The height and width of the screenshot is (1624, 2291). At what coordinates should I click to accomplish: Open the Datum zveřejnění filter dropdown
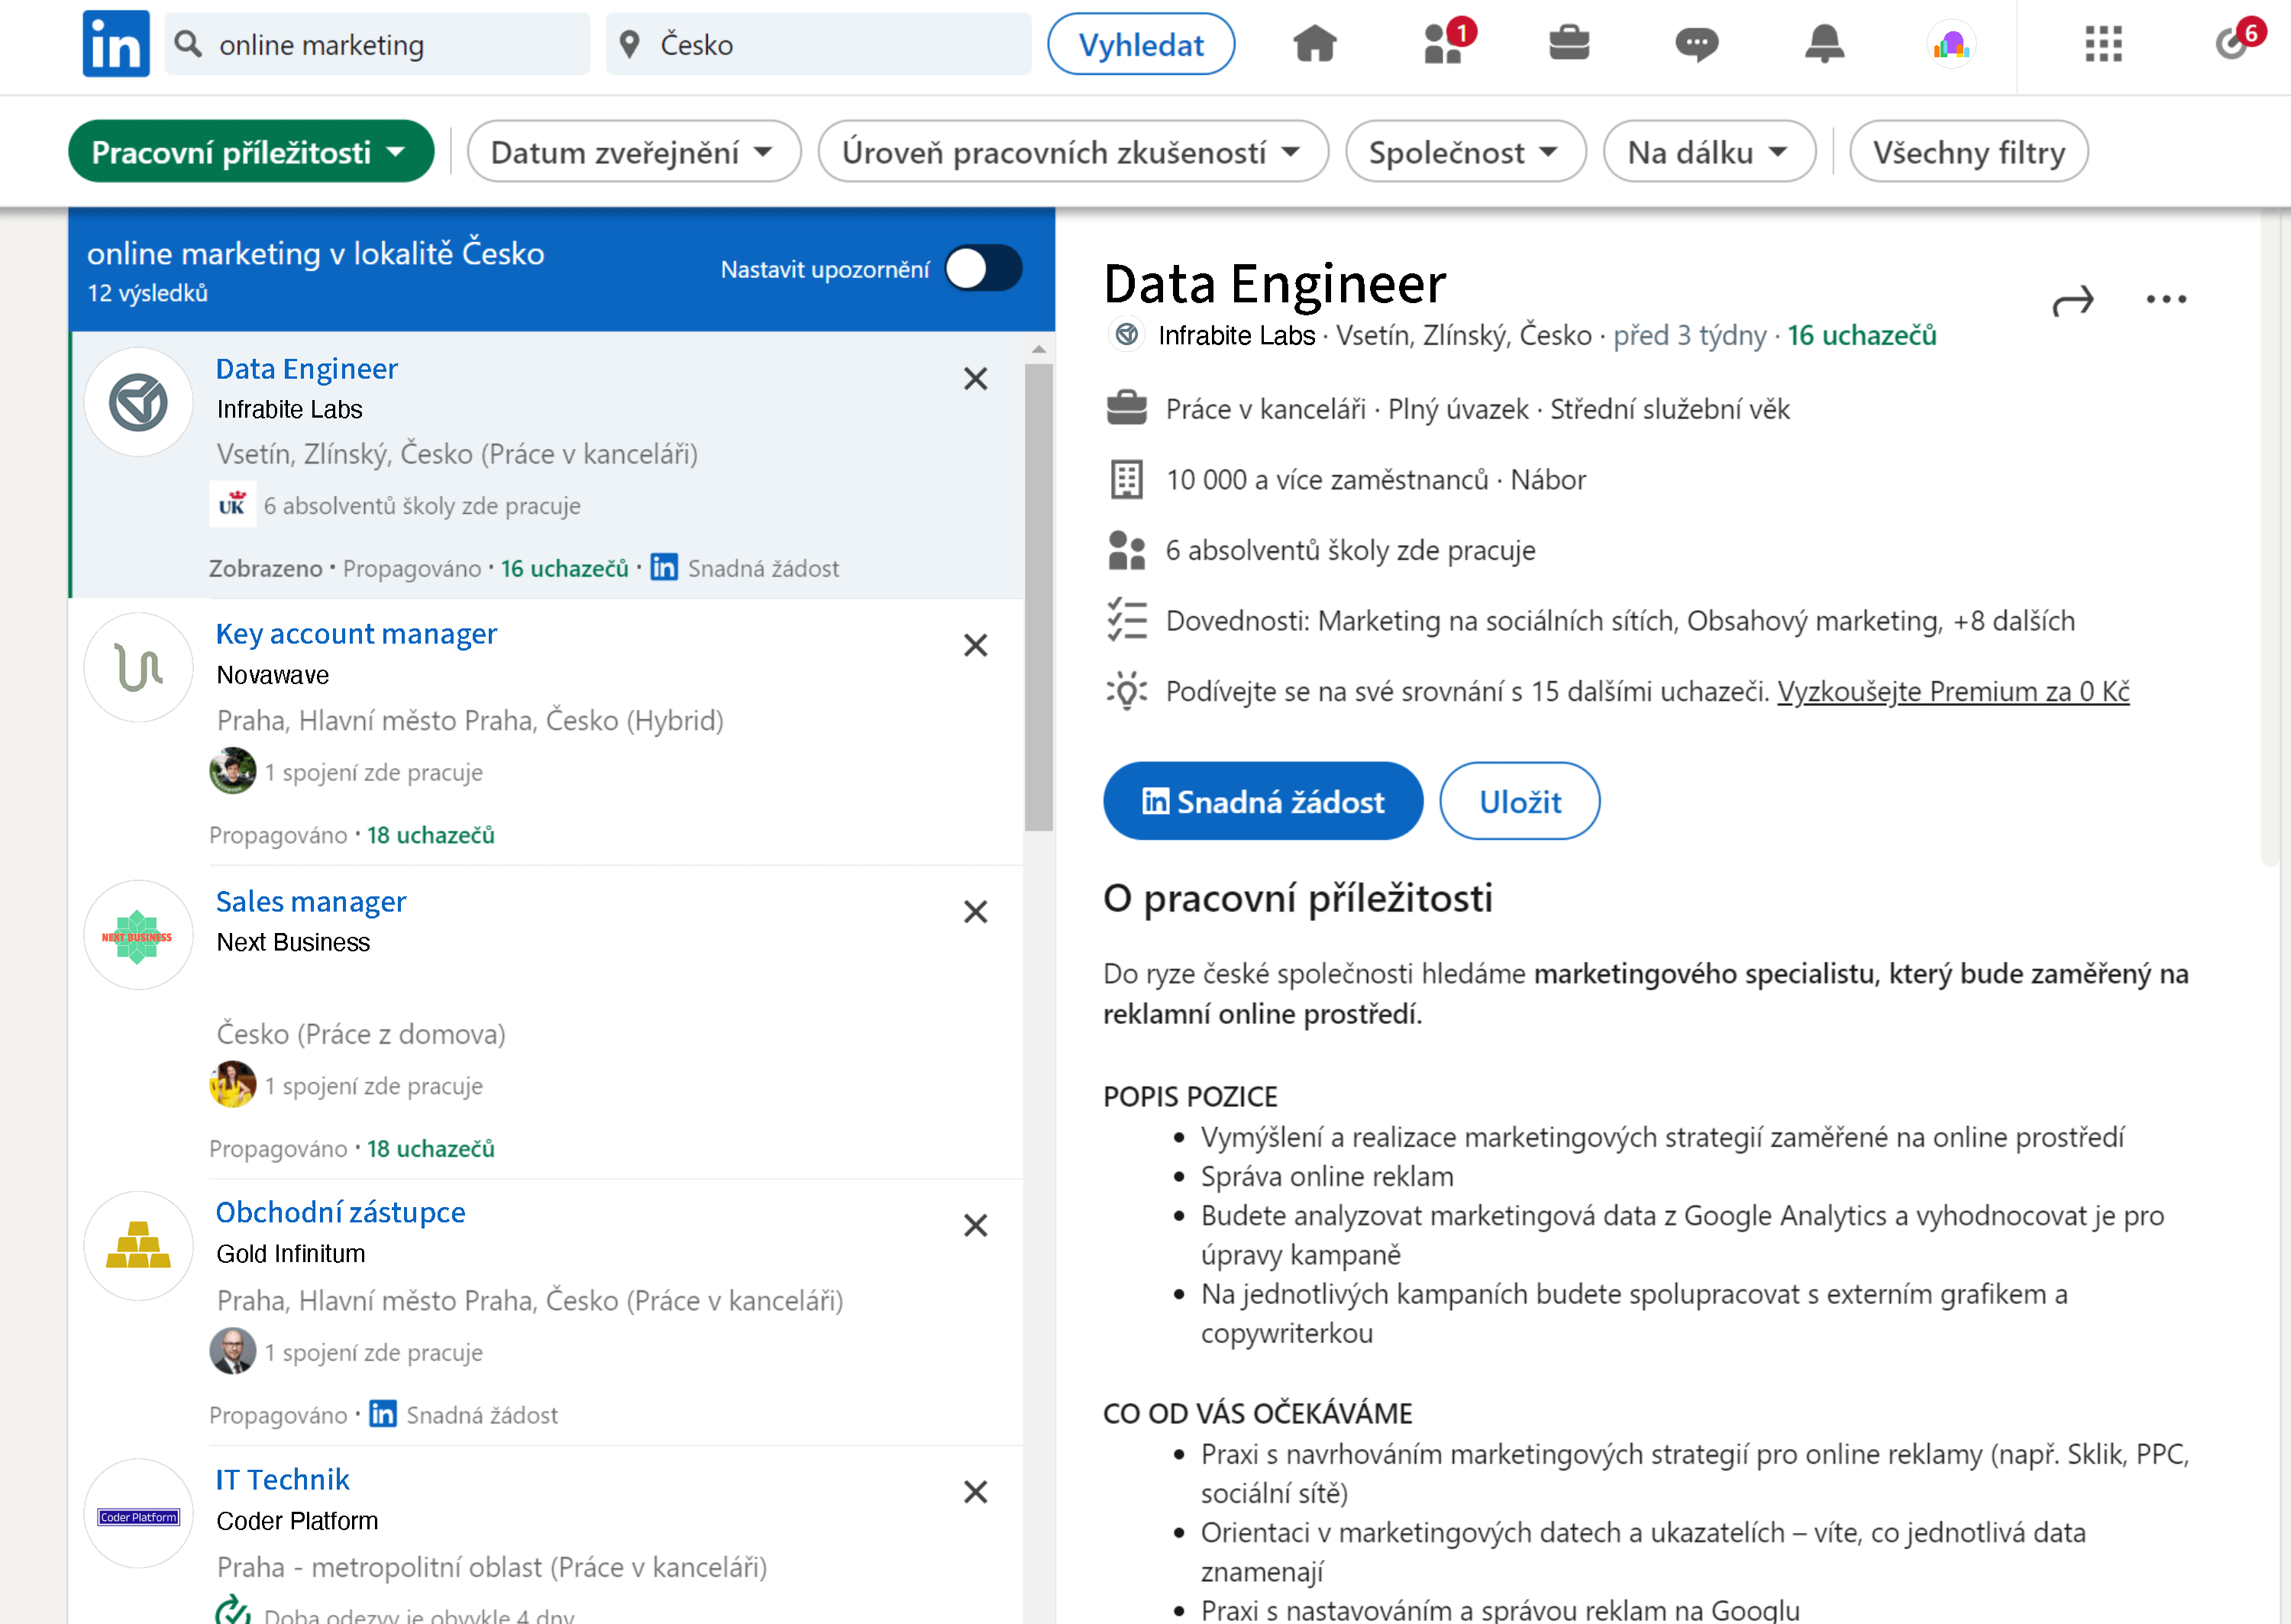point(633,152)
